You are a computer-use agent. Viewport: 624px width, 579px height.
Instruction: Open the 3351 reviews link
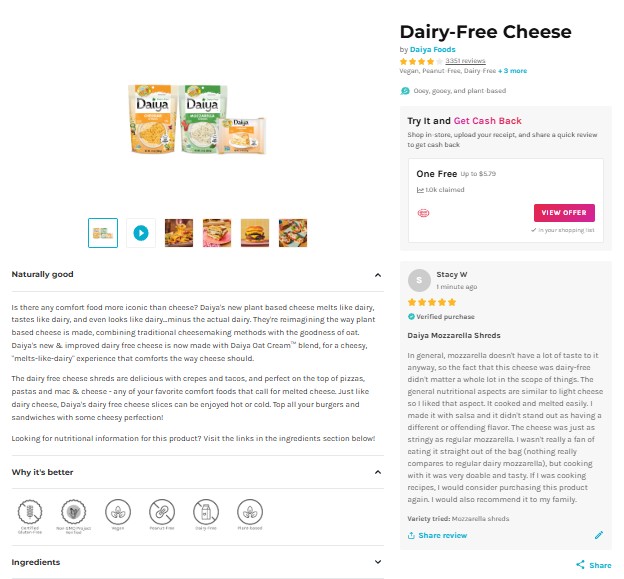[465, 61]
